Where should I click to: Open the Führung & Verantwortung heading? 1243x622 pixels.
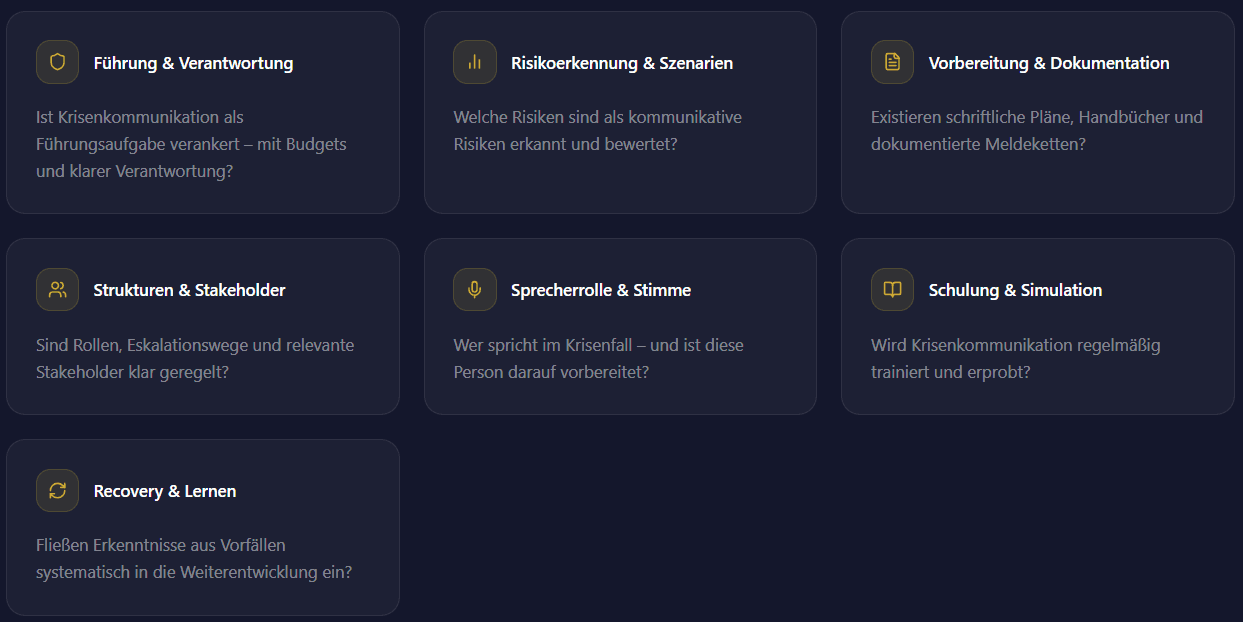(x=193, y=63)
